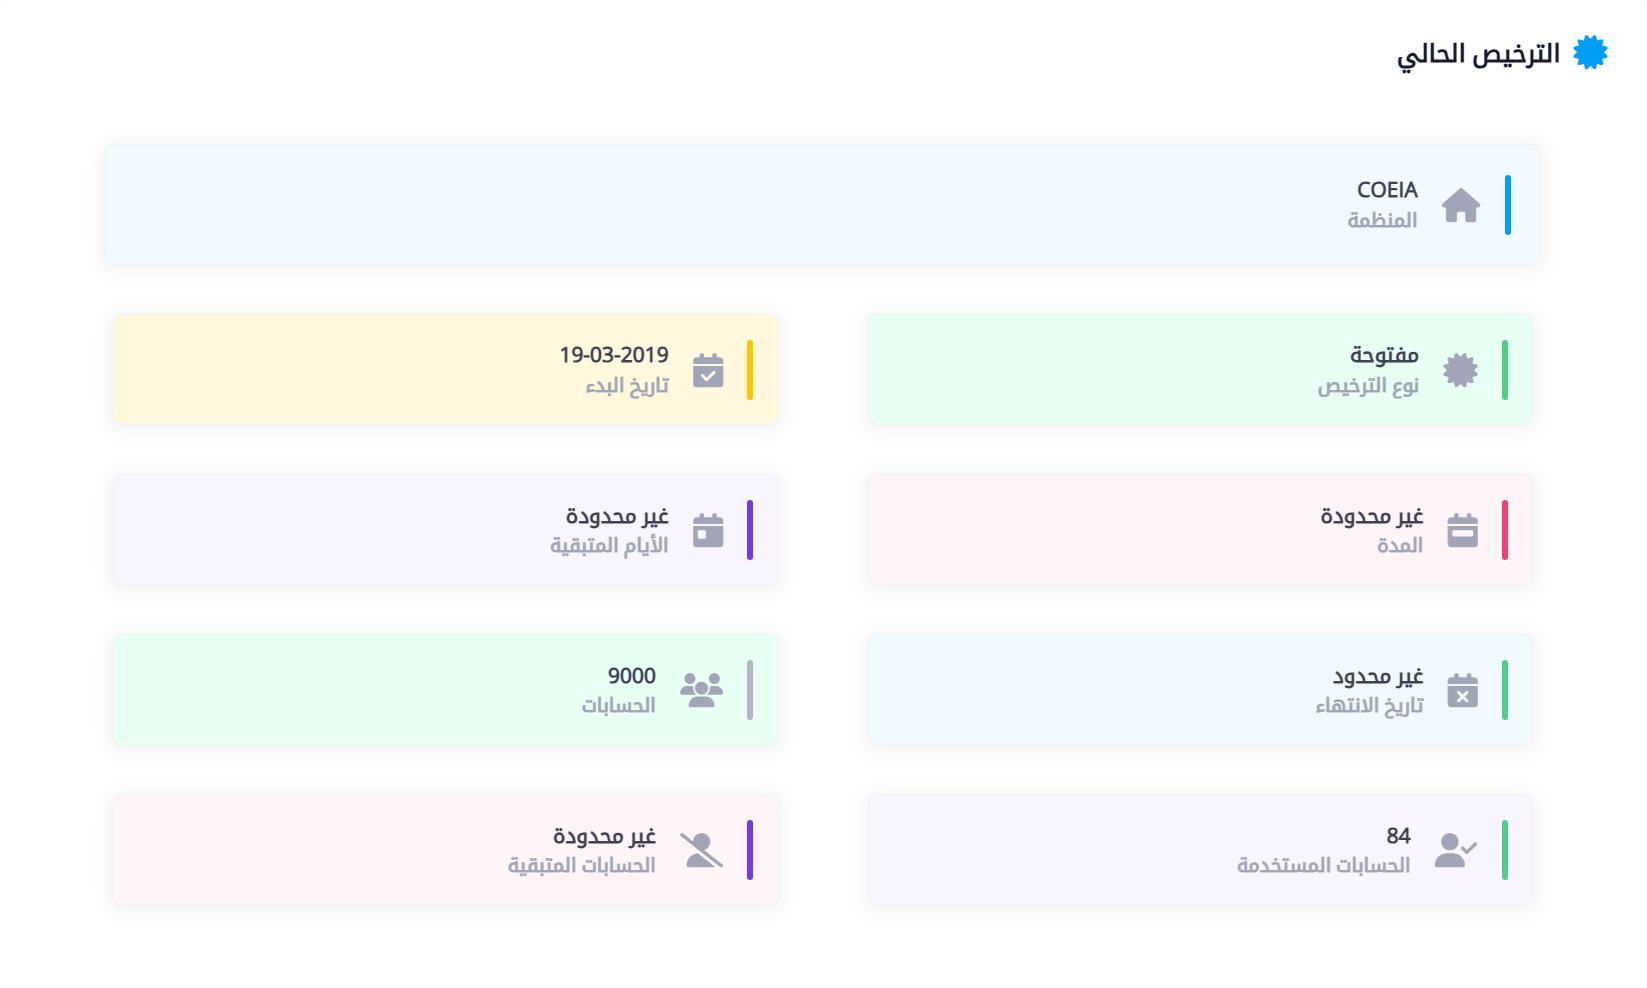Click the الحسابات المتبقية label text
This screenshot has height=988, width=1647.
(581, 865)
